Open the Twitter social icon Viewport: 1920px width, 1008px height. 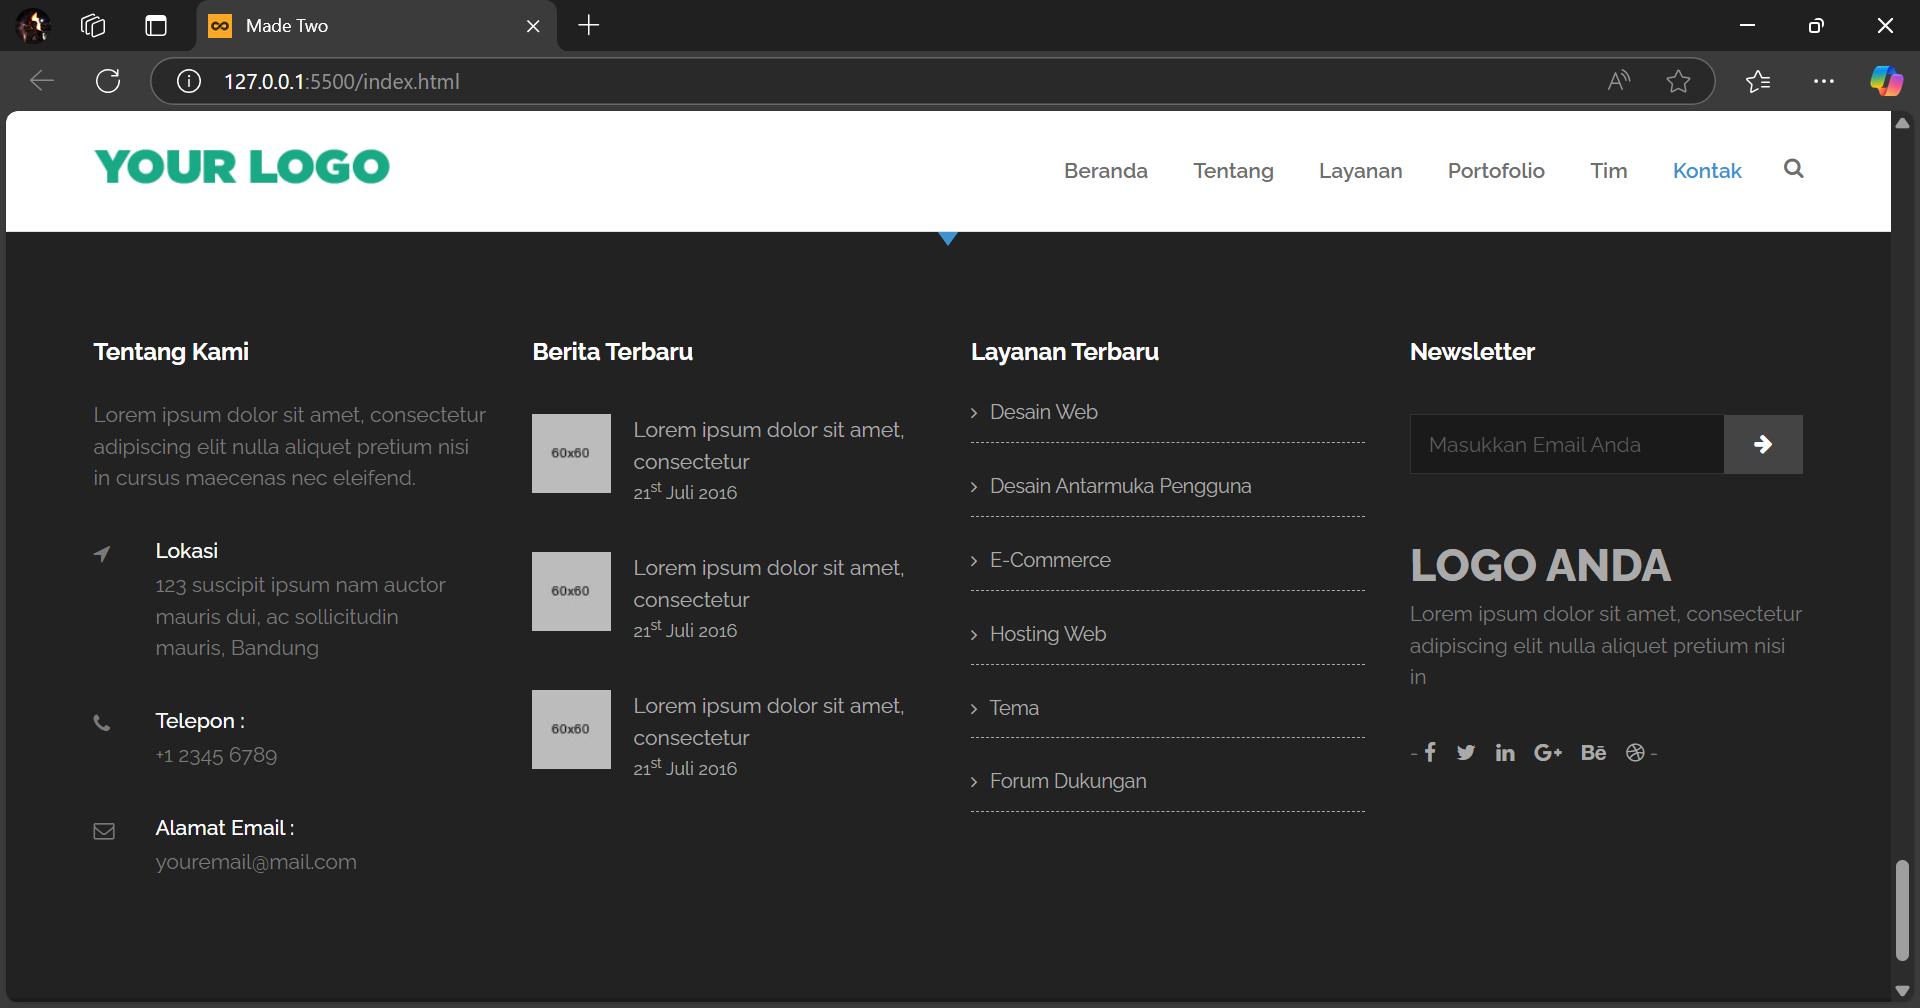(x=1466, y=752)
